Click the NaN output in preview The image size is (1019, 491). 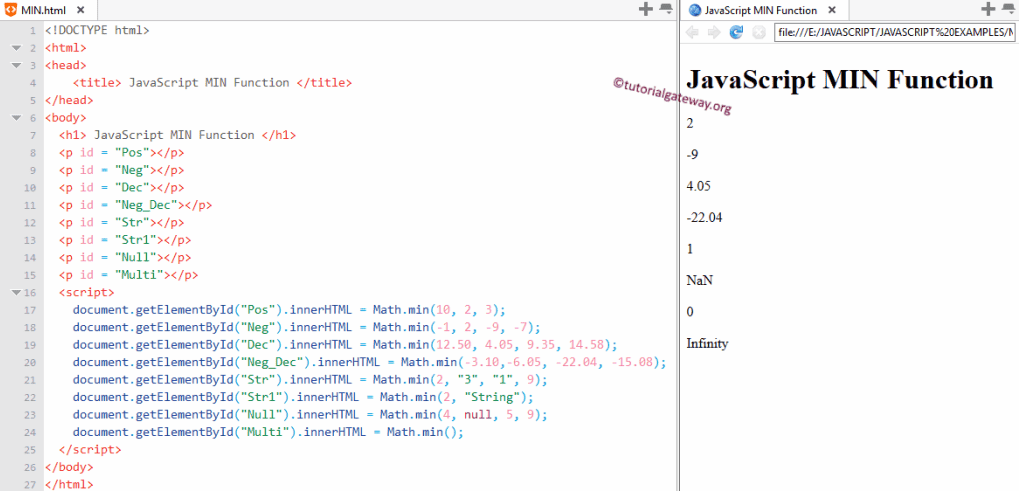tap(699, 281)
